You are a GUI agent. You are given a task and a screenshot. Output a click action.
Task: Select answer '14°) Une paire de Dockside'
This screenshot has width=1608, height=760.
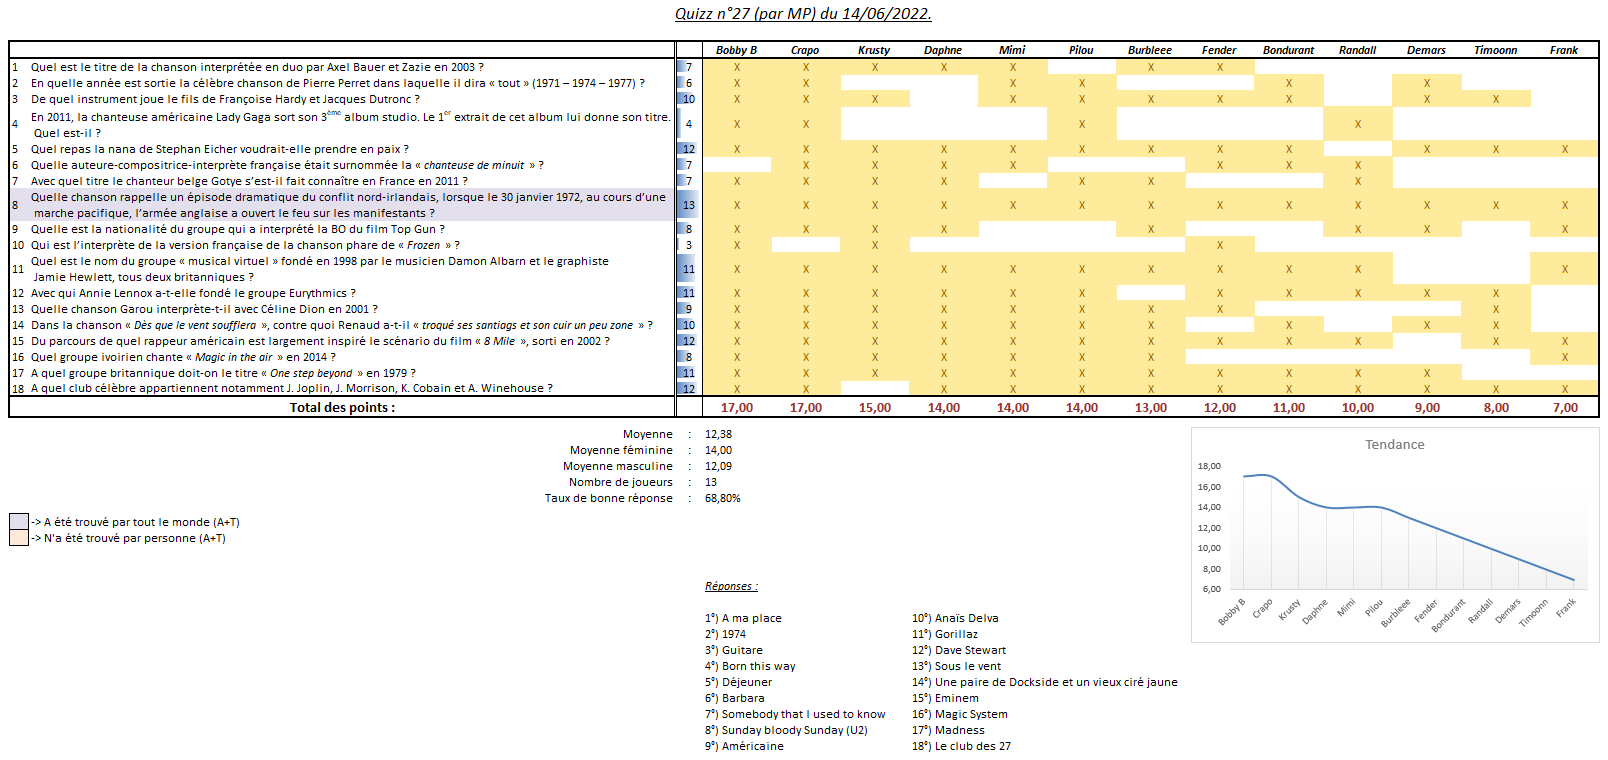(1044, 682)
